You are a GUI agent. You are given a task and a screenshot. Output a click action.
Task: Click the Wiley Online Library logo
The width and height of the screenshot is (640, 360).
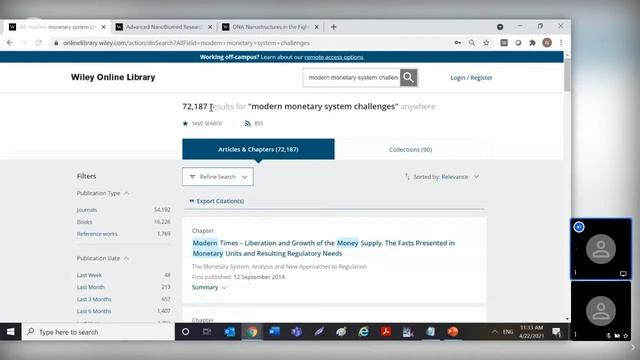pos(113,77)
